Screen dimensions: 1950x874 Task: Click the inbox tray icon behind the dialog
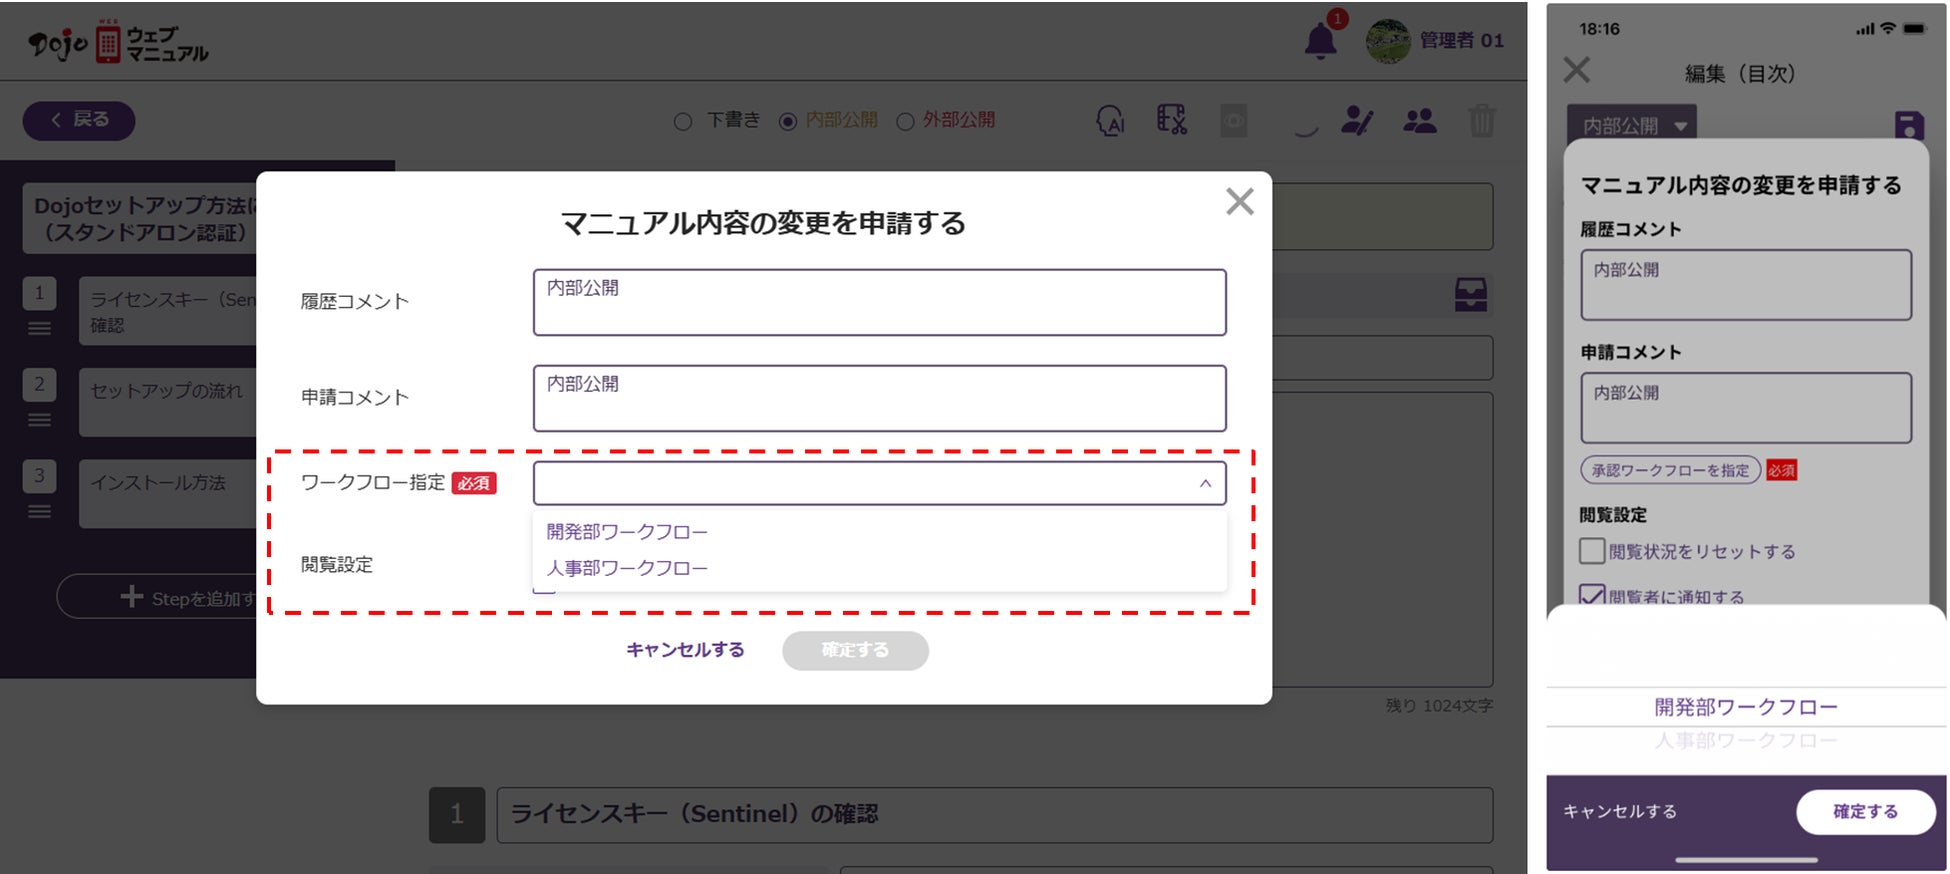point(1470,295)
